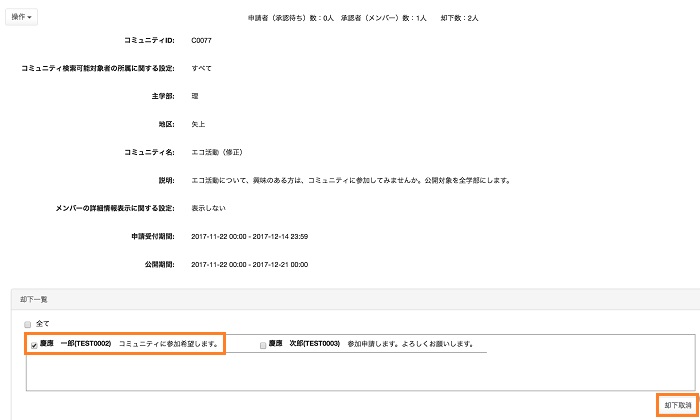Click the 公開期間 date range text
700x420 pixels.
coord(248,264)
